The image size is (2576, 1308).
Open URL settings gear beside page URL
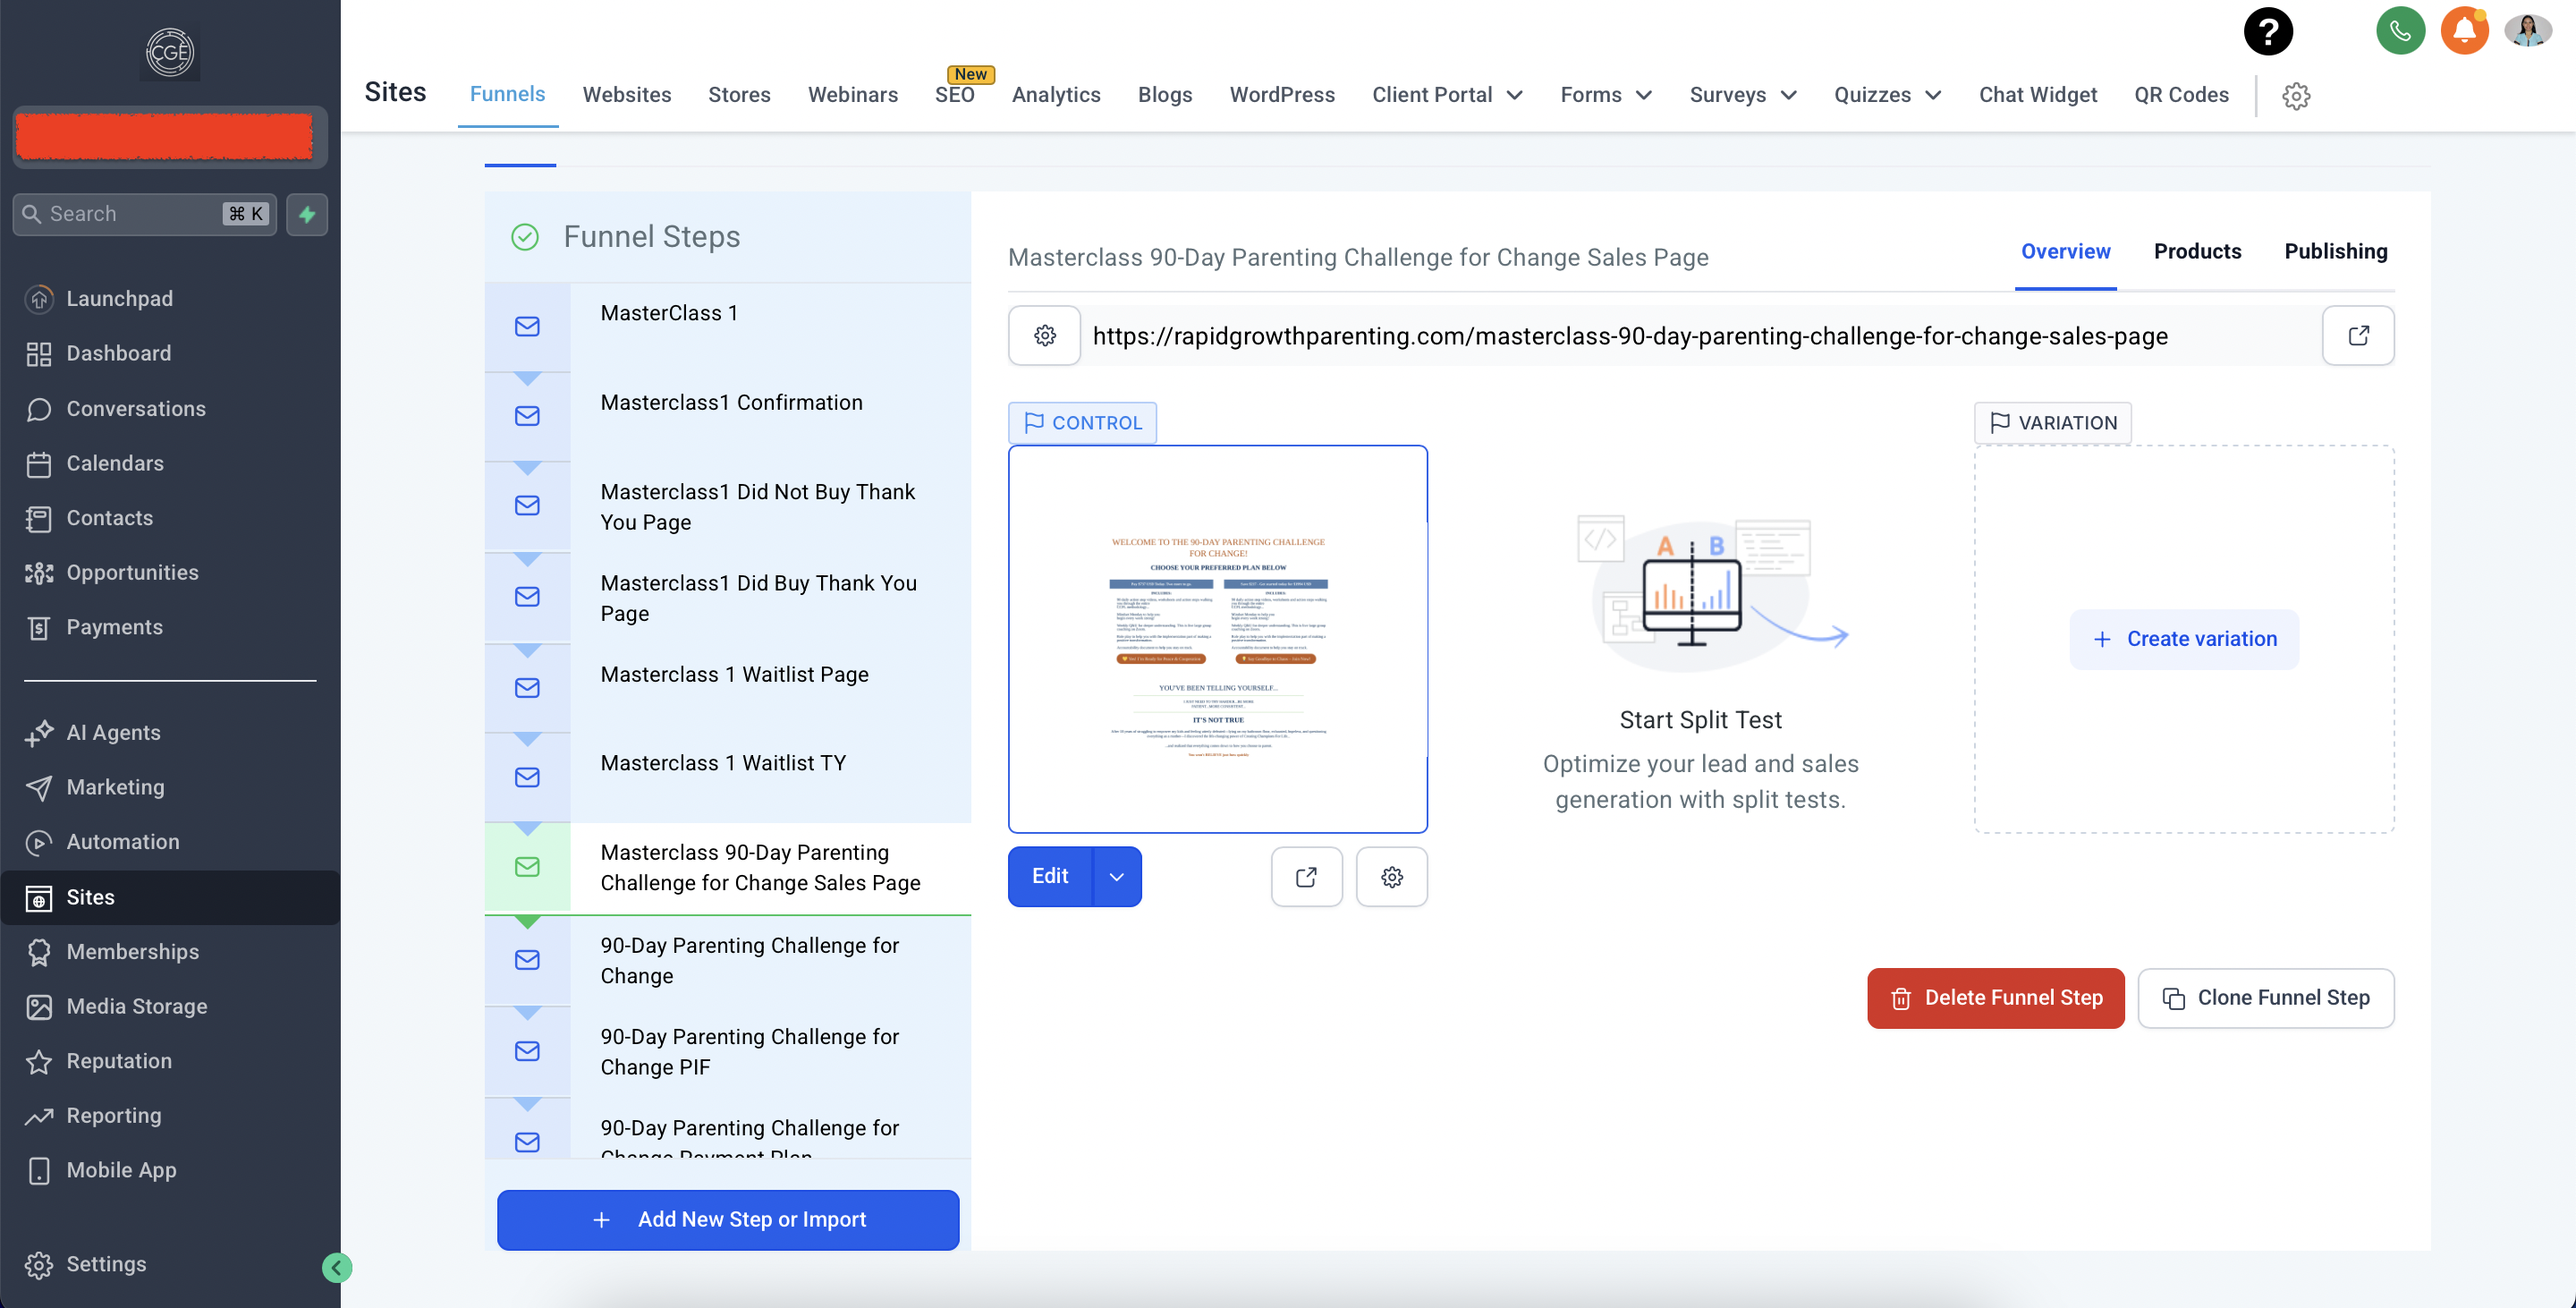[1044, 336]
